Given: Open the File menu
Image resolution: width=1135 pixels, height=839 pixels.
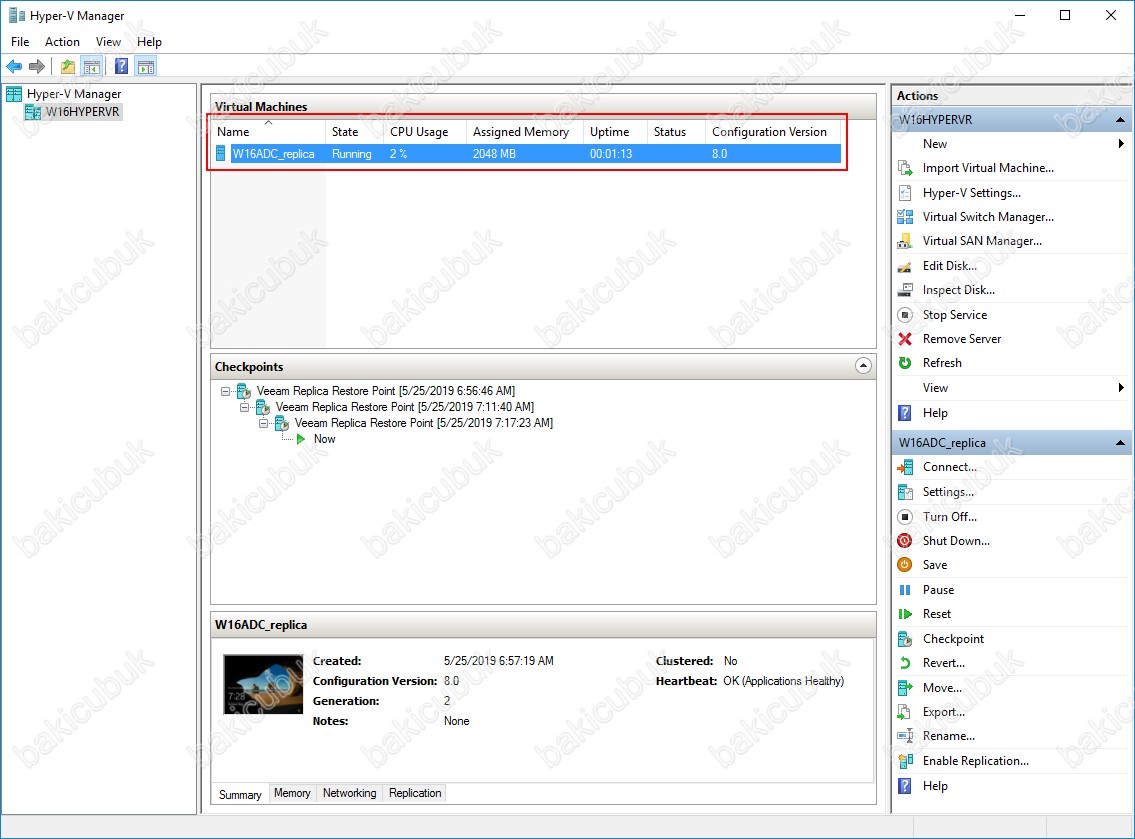Looking at the screenshot, I should [20, 42].
